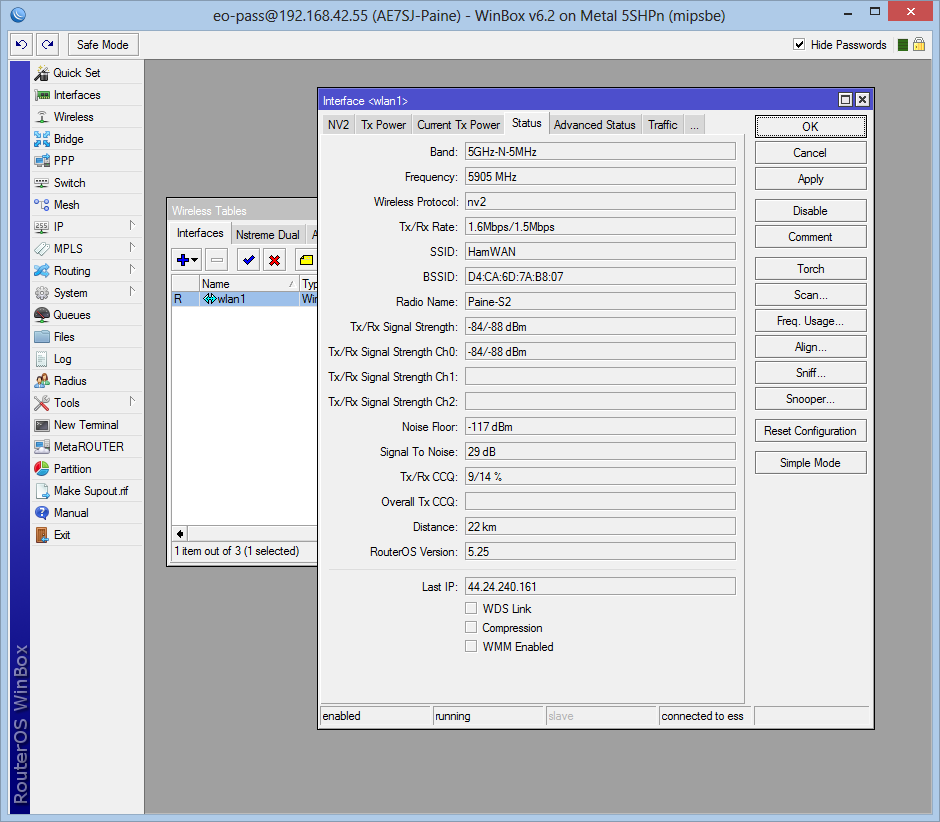Click the left scroll arrow in Wireless Tables
This screenshot has height=822, width=940.
(180, 534)
